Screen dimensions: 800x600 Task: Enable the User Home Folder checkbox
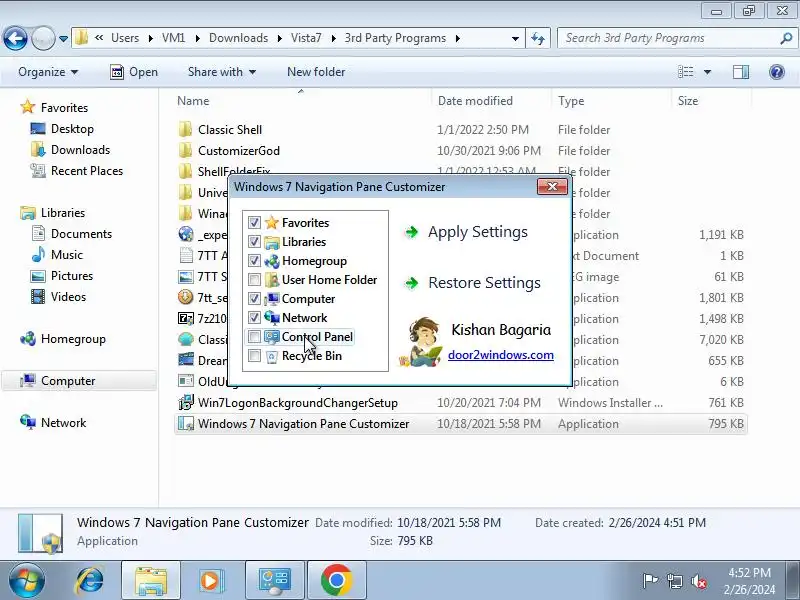pyautogui.click(x=254, y=280)
